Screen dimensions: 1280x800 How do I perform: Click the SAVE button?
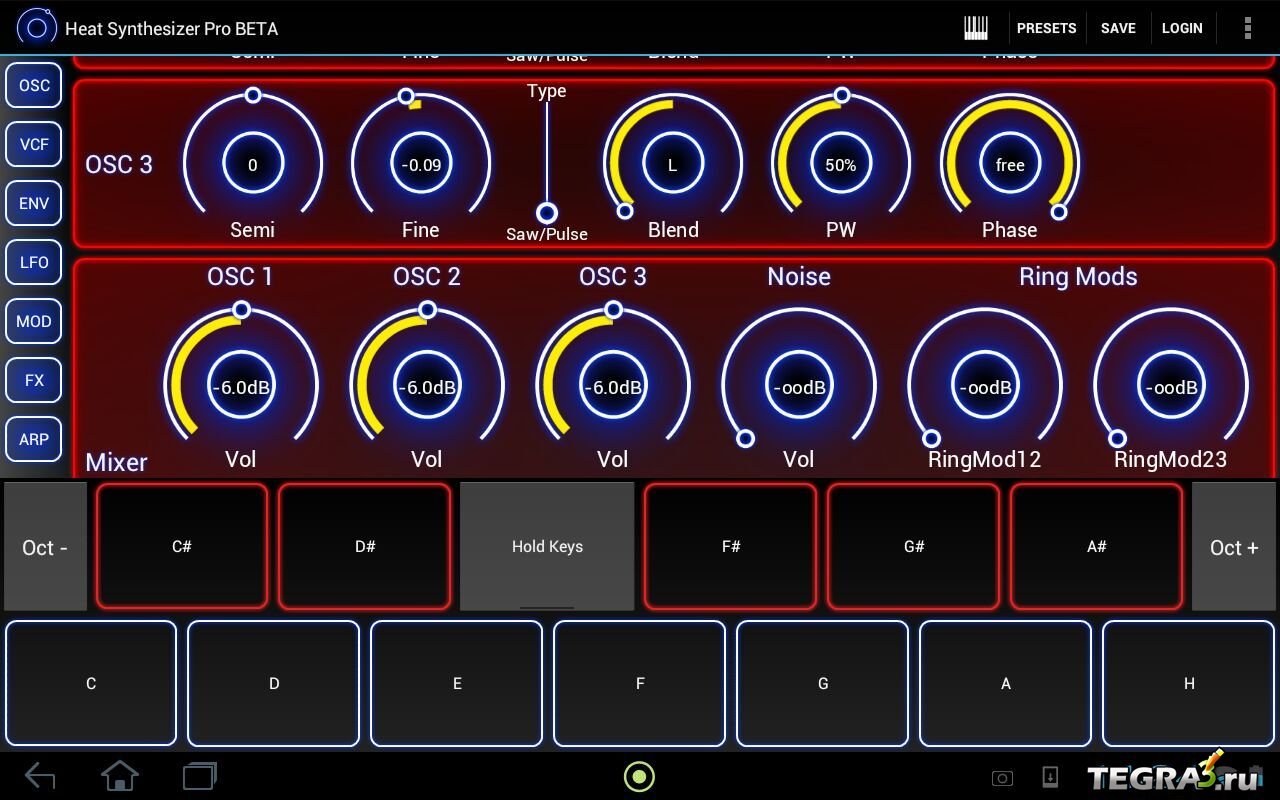click(x=1118, y=28)
